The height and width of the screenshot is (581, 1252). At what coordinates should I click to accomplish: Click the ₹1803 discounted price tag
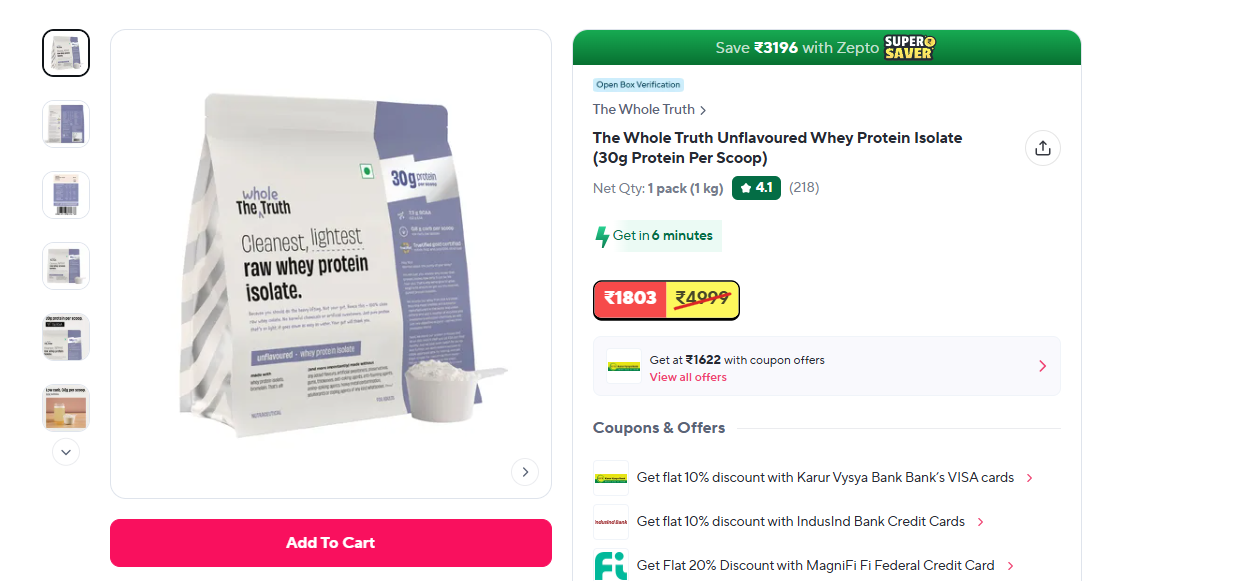click(x=630, y=298)
